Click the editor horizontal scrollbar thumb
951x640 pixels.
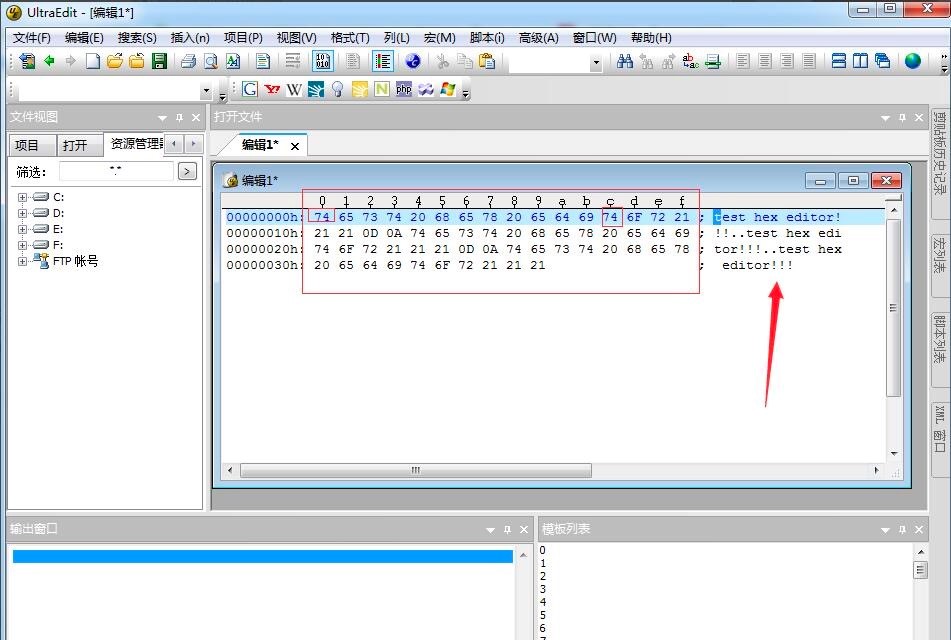pyautogui.click(x=415, y=470)
